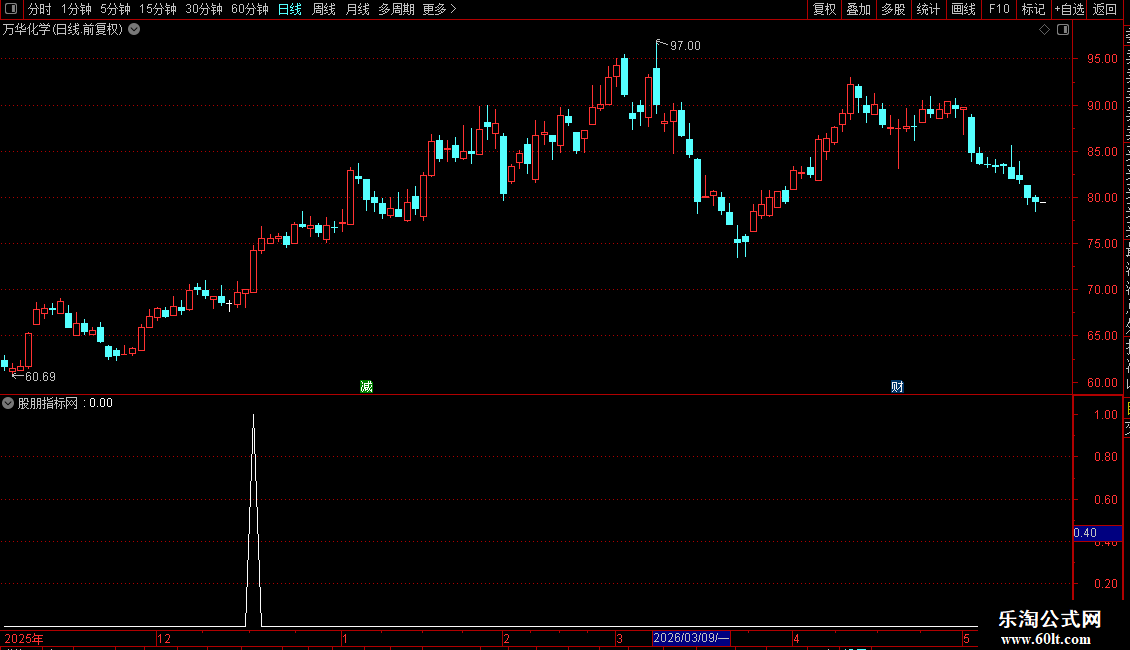
Task: Toggle the side panel icon at top-right
Action: 1063,30
